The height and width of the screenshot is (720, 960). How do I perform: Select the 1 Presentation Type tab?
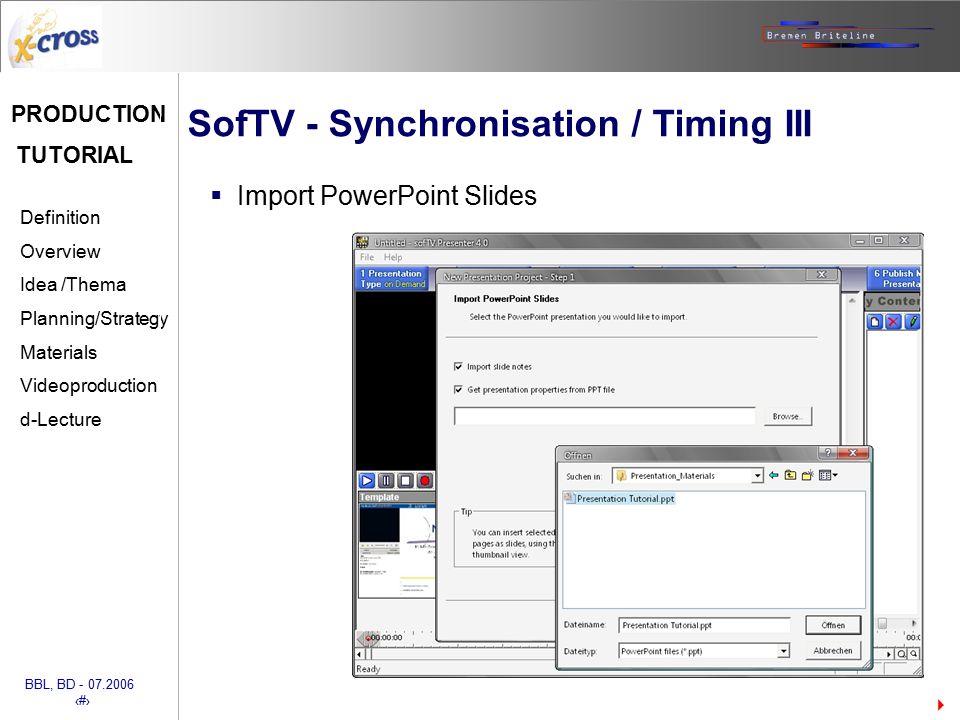point(392,278)
